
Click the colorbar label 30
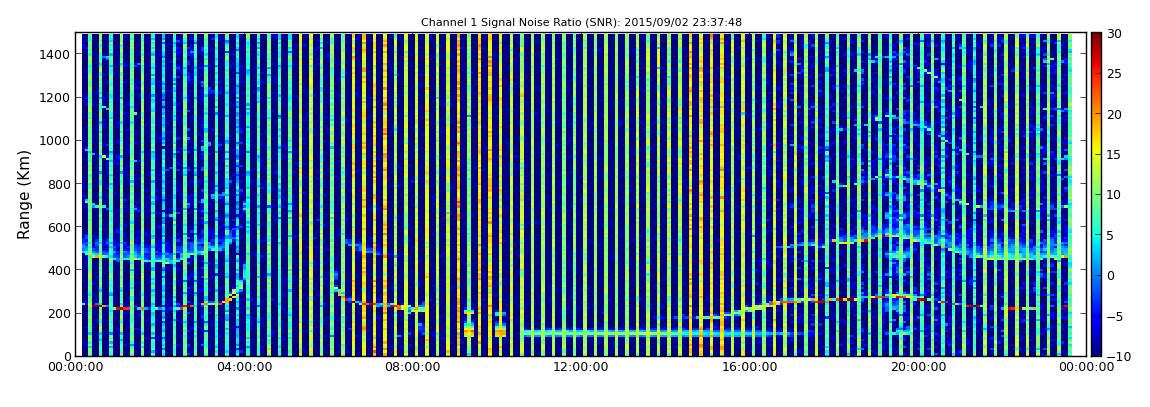click(x=1115, y=33)
